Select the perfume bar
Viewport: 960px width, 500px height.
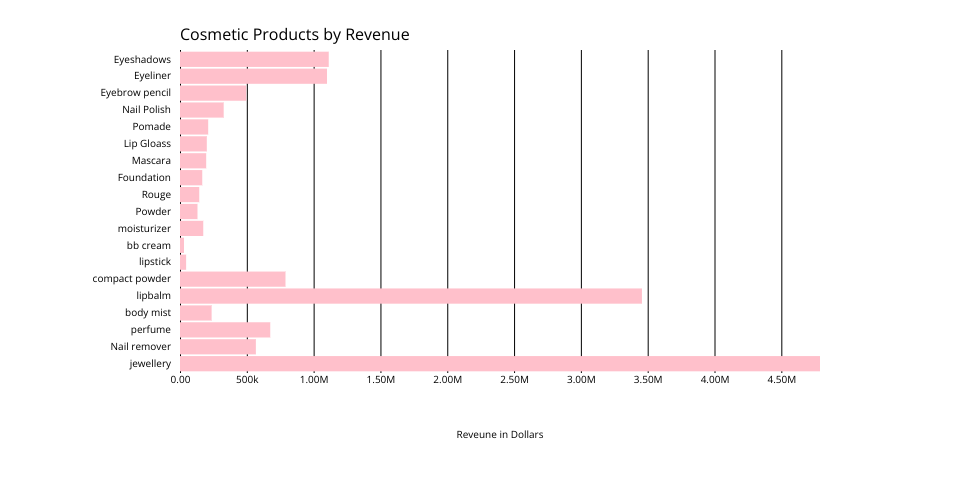225,330
